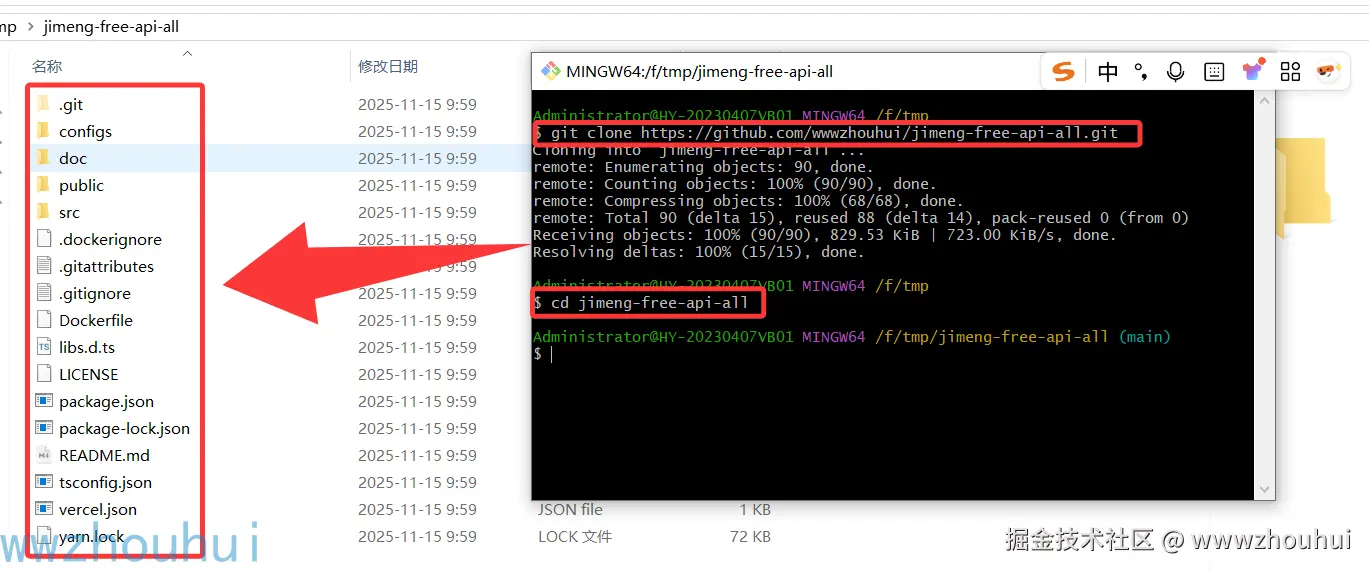Click the Resolving deltas line in terminal output
1369x571 pixels.
[x=699, y=252]
